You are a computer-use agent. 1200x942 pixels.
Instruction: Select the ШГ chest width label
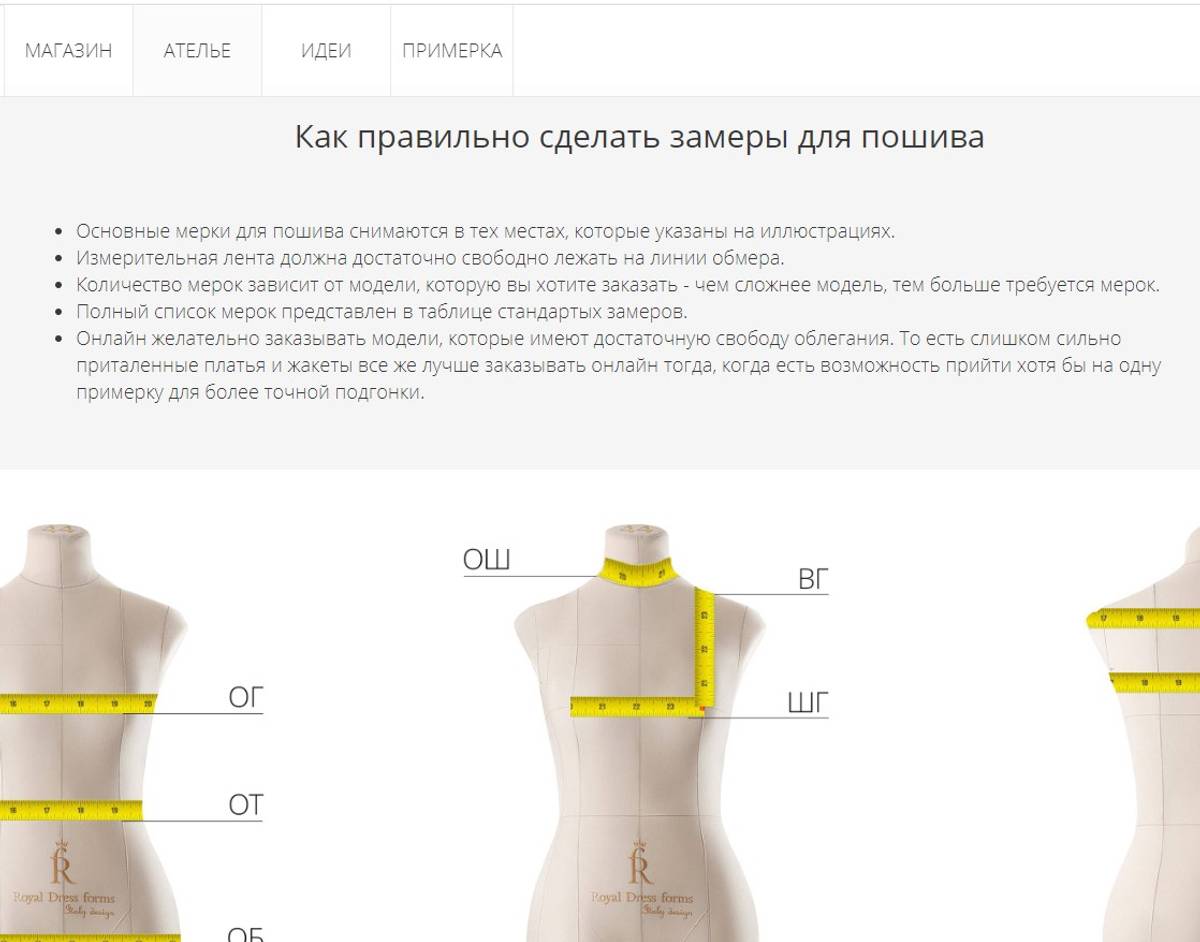pos(808,703)
